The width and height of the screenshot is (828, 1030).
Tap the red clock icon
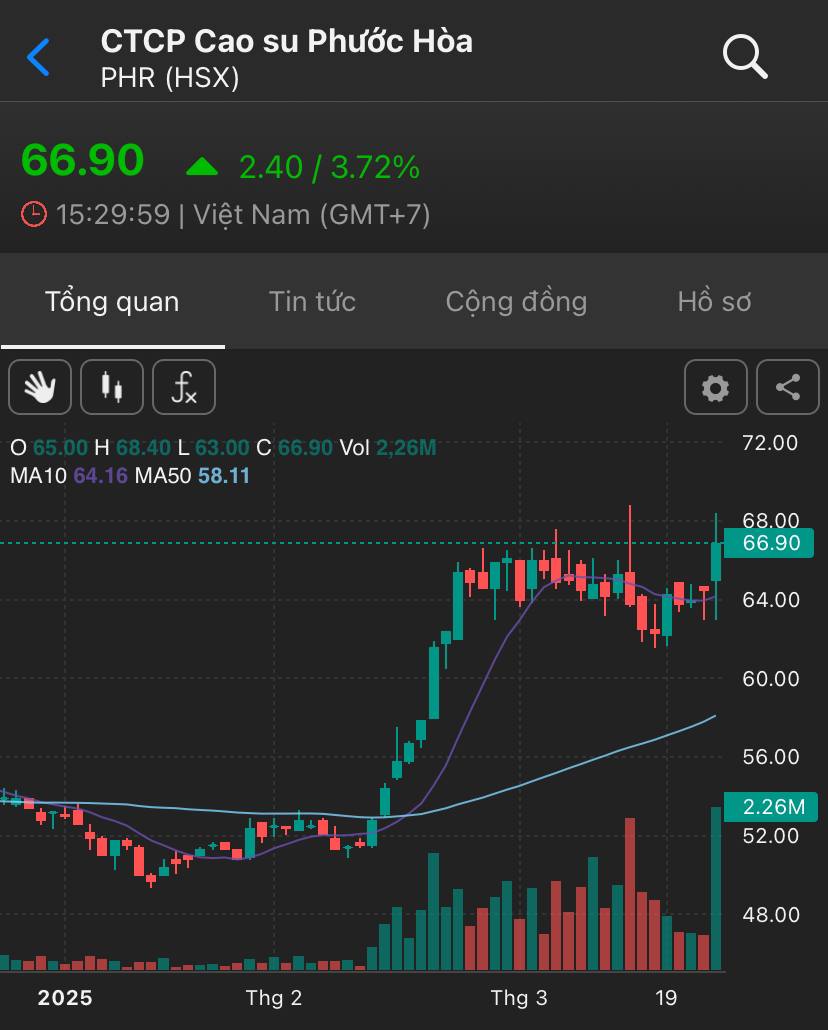tap(34, 214)
